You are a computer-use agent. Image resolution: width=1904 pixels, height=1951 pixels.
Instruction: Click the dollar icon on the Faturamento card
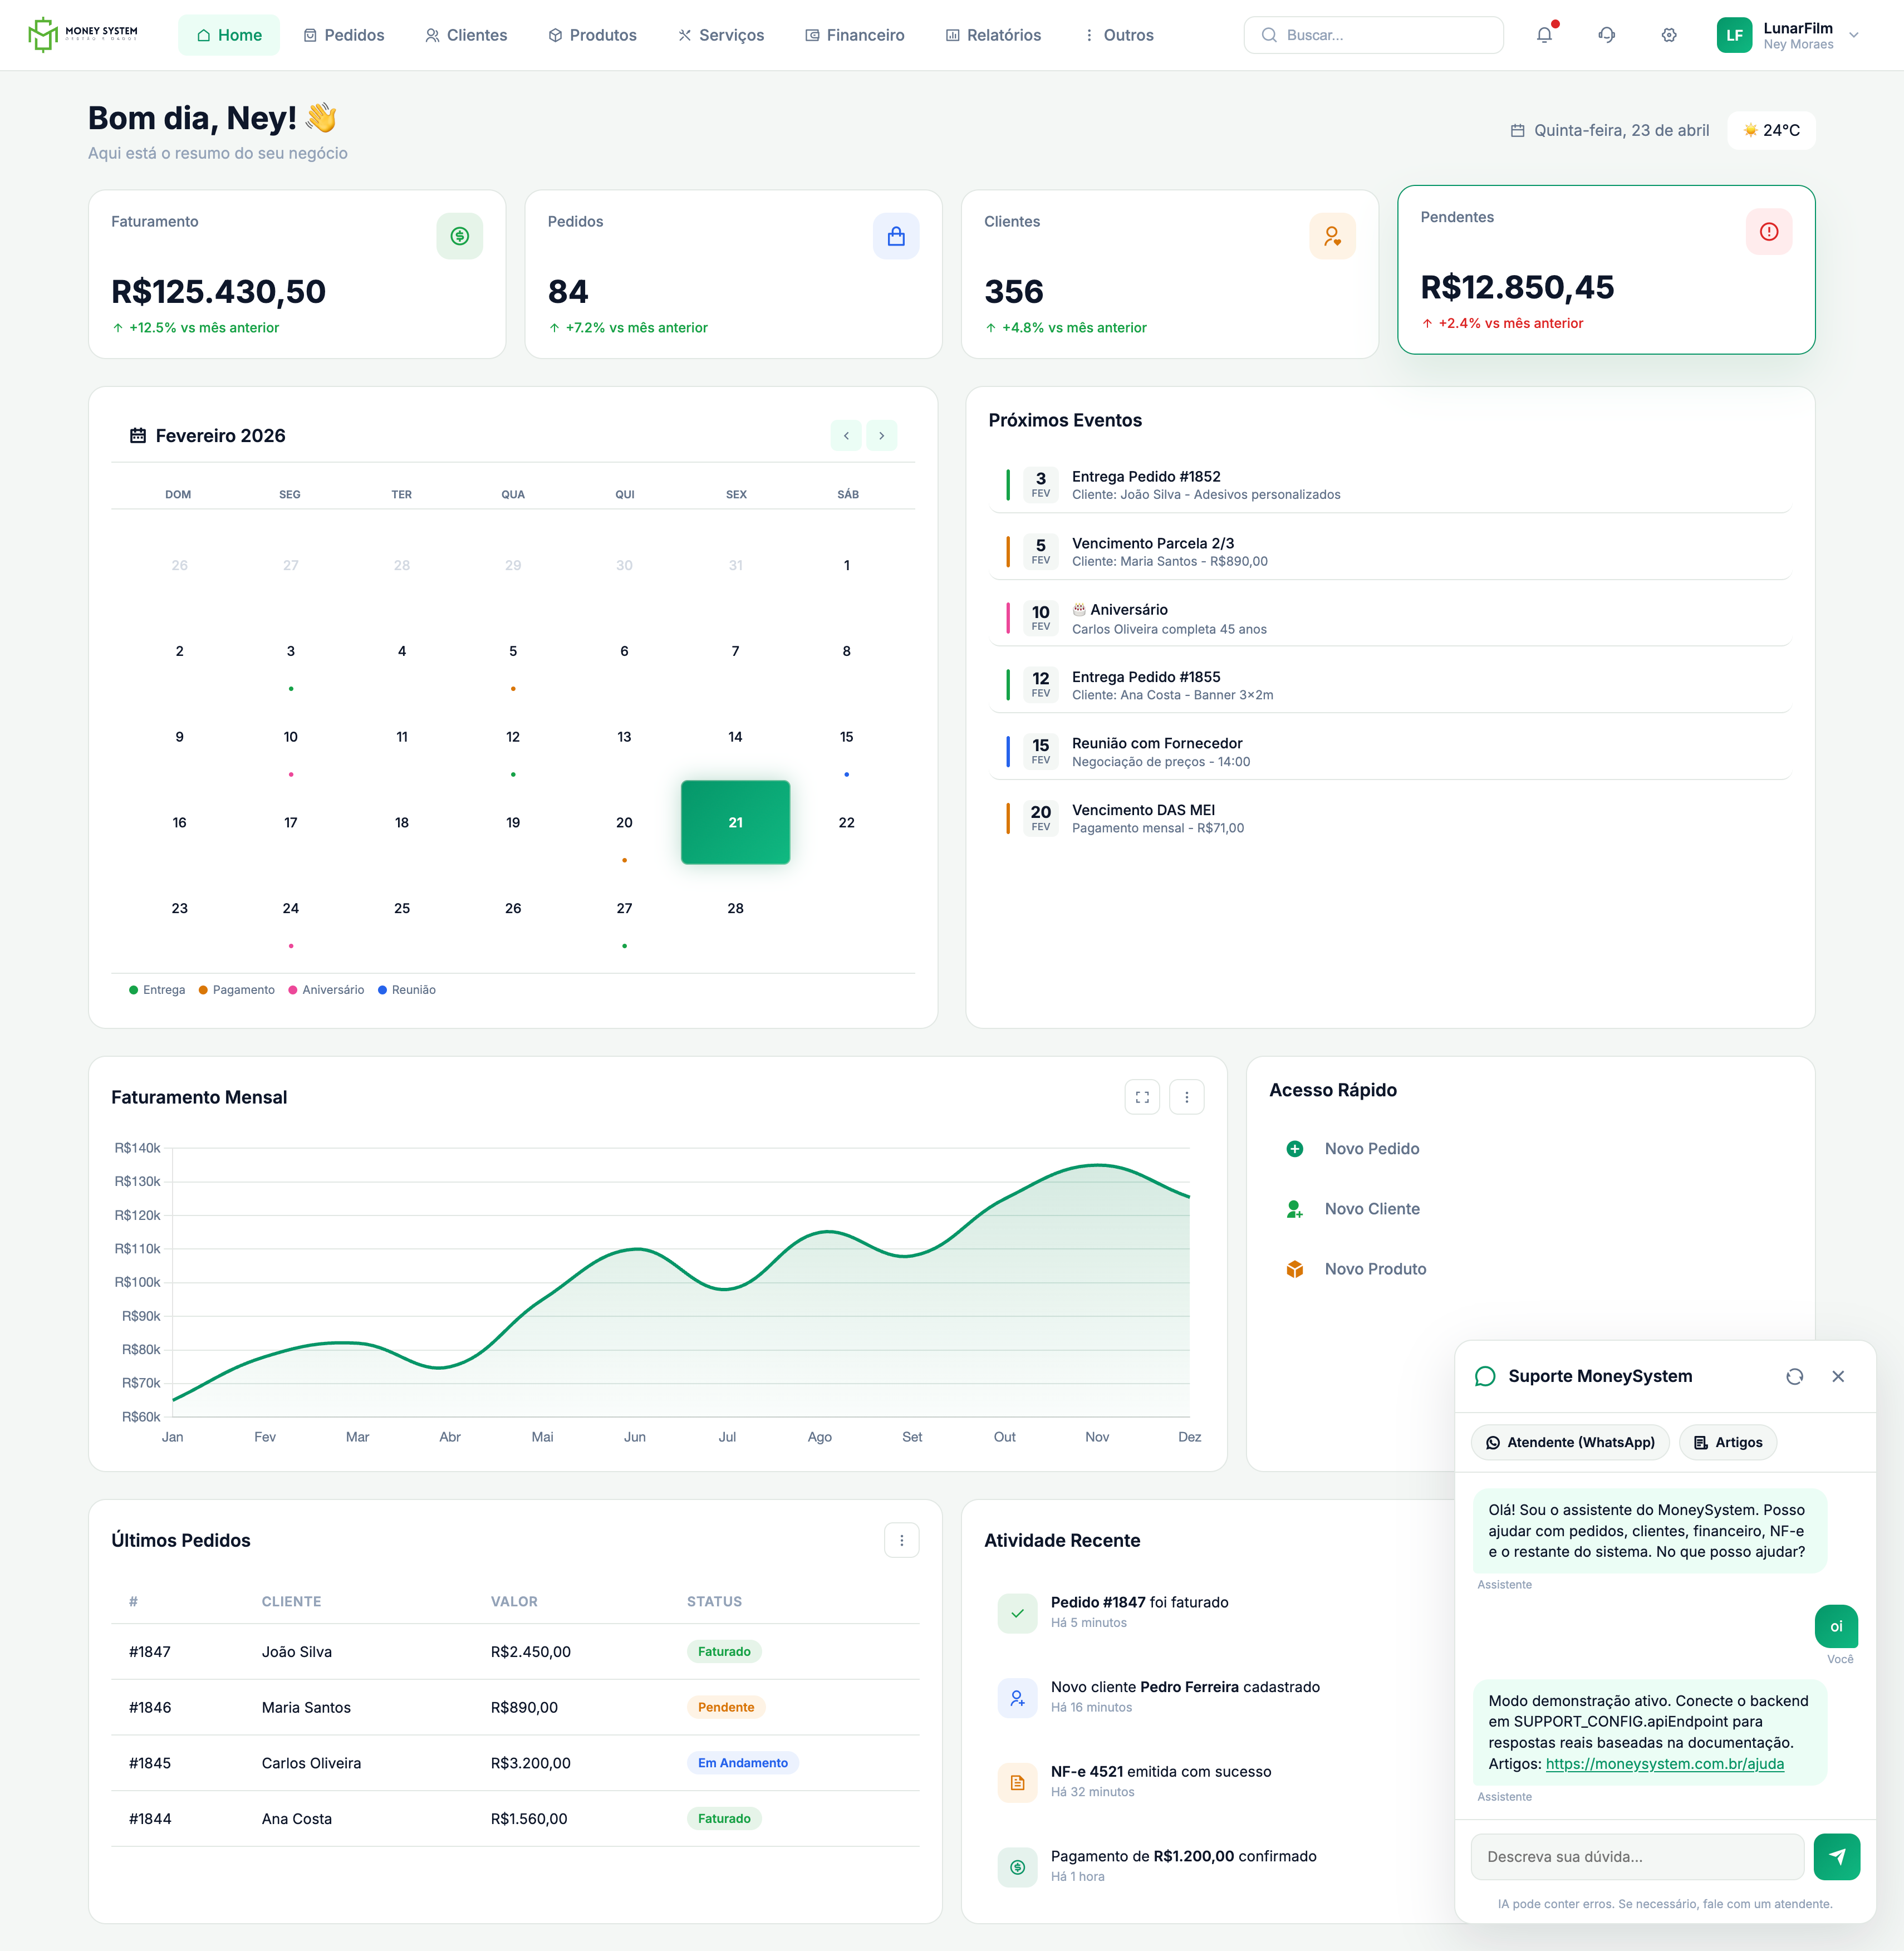point(459,236)
